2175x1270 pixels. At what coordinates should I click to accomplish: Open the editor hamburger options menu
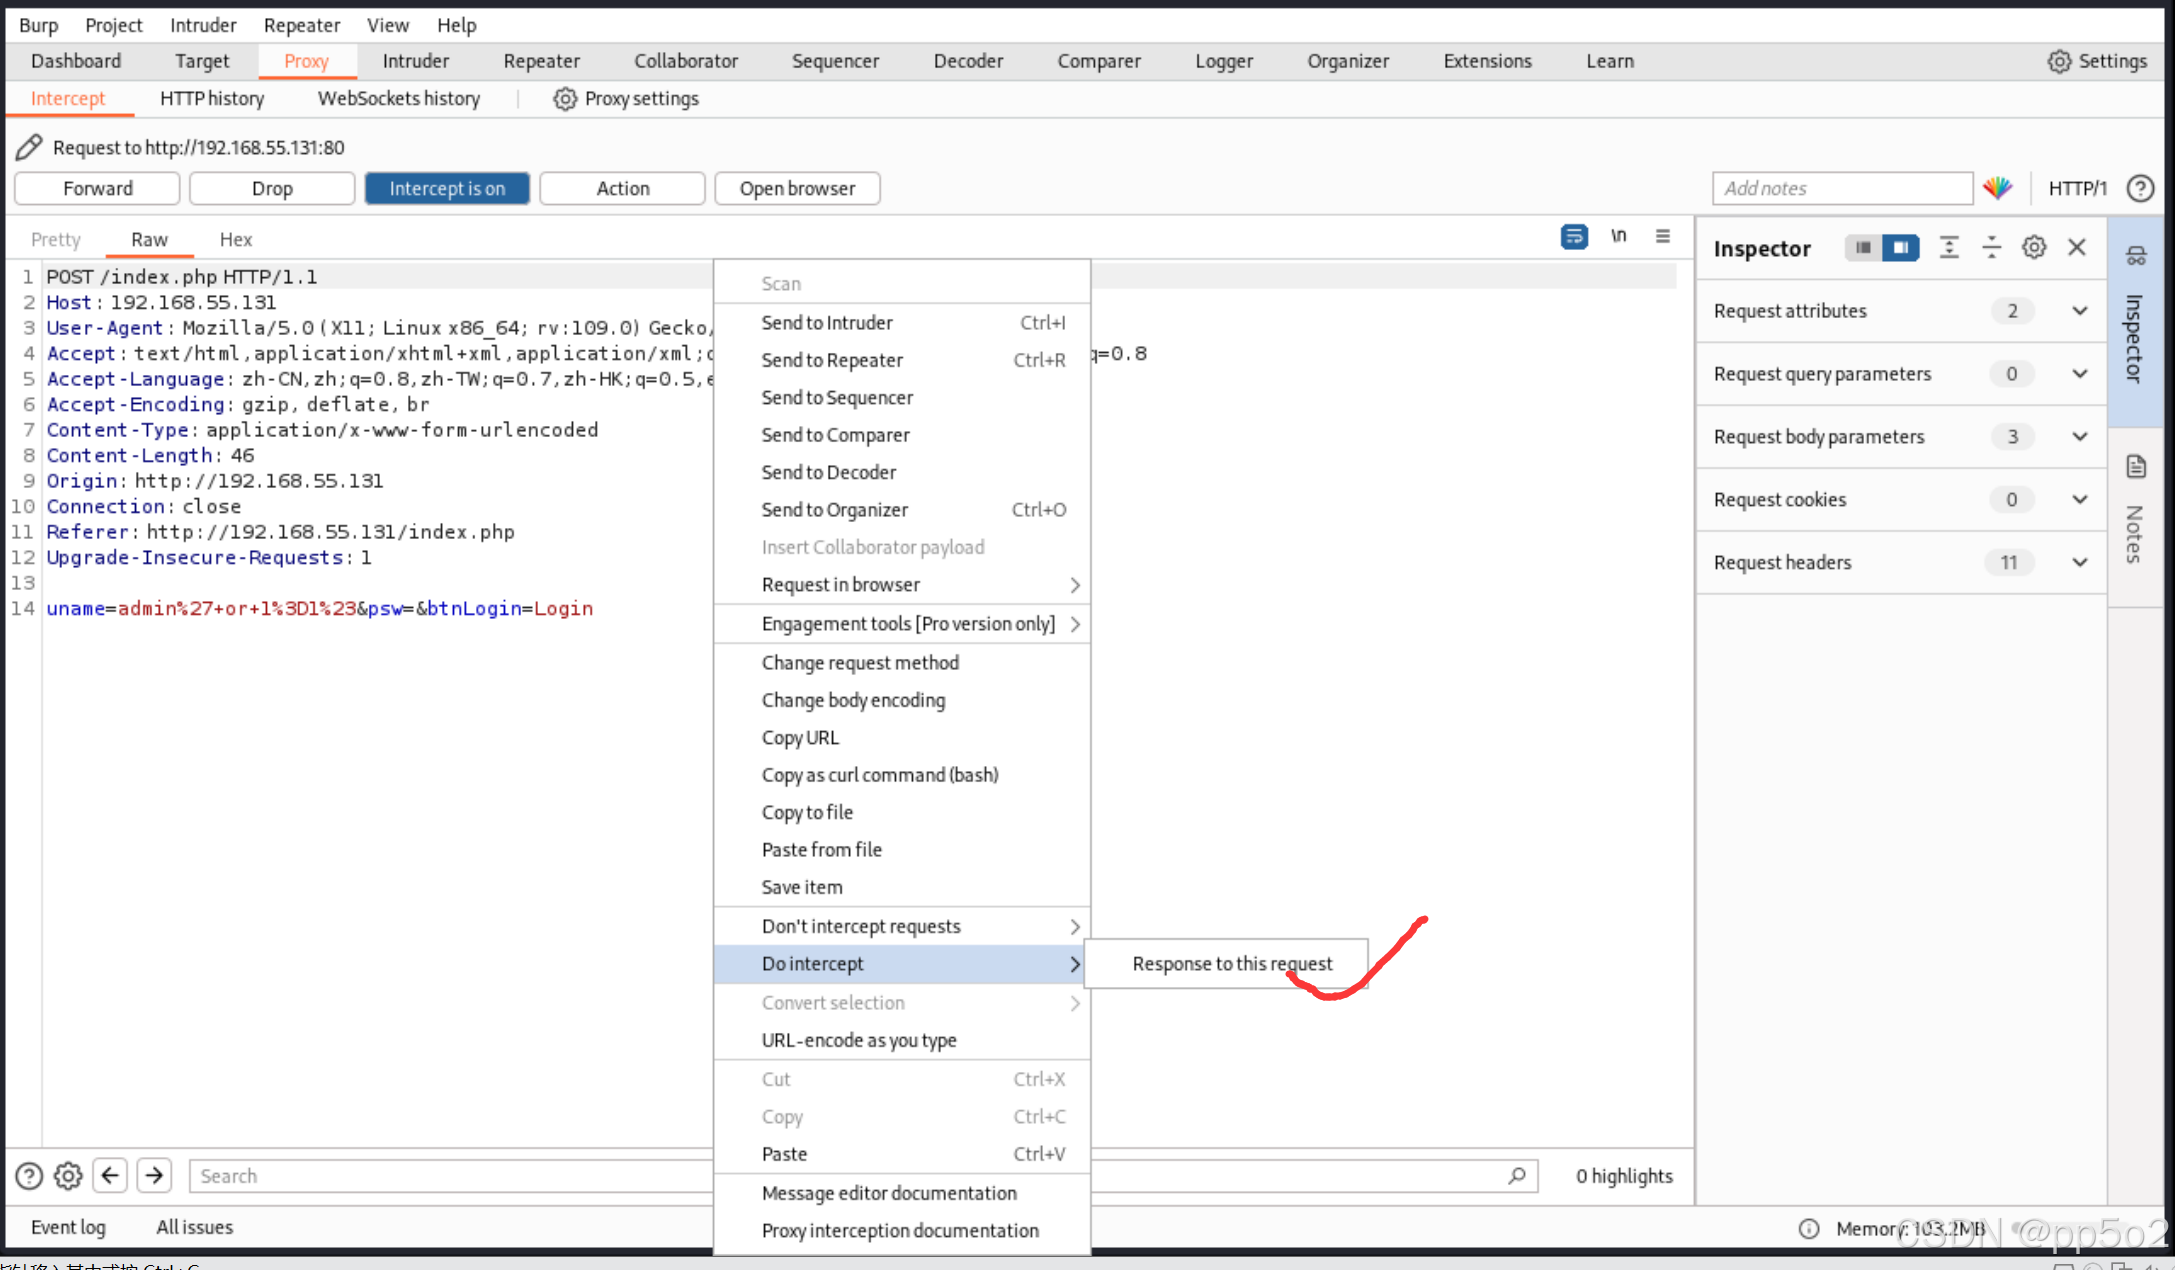[1662, 237]
